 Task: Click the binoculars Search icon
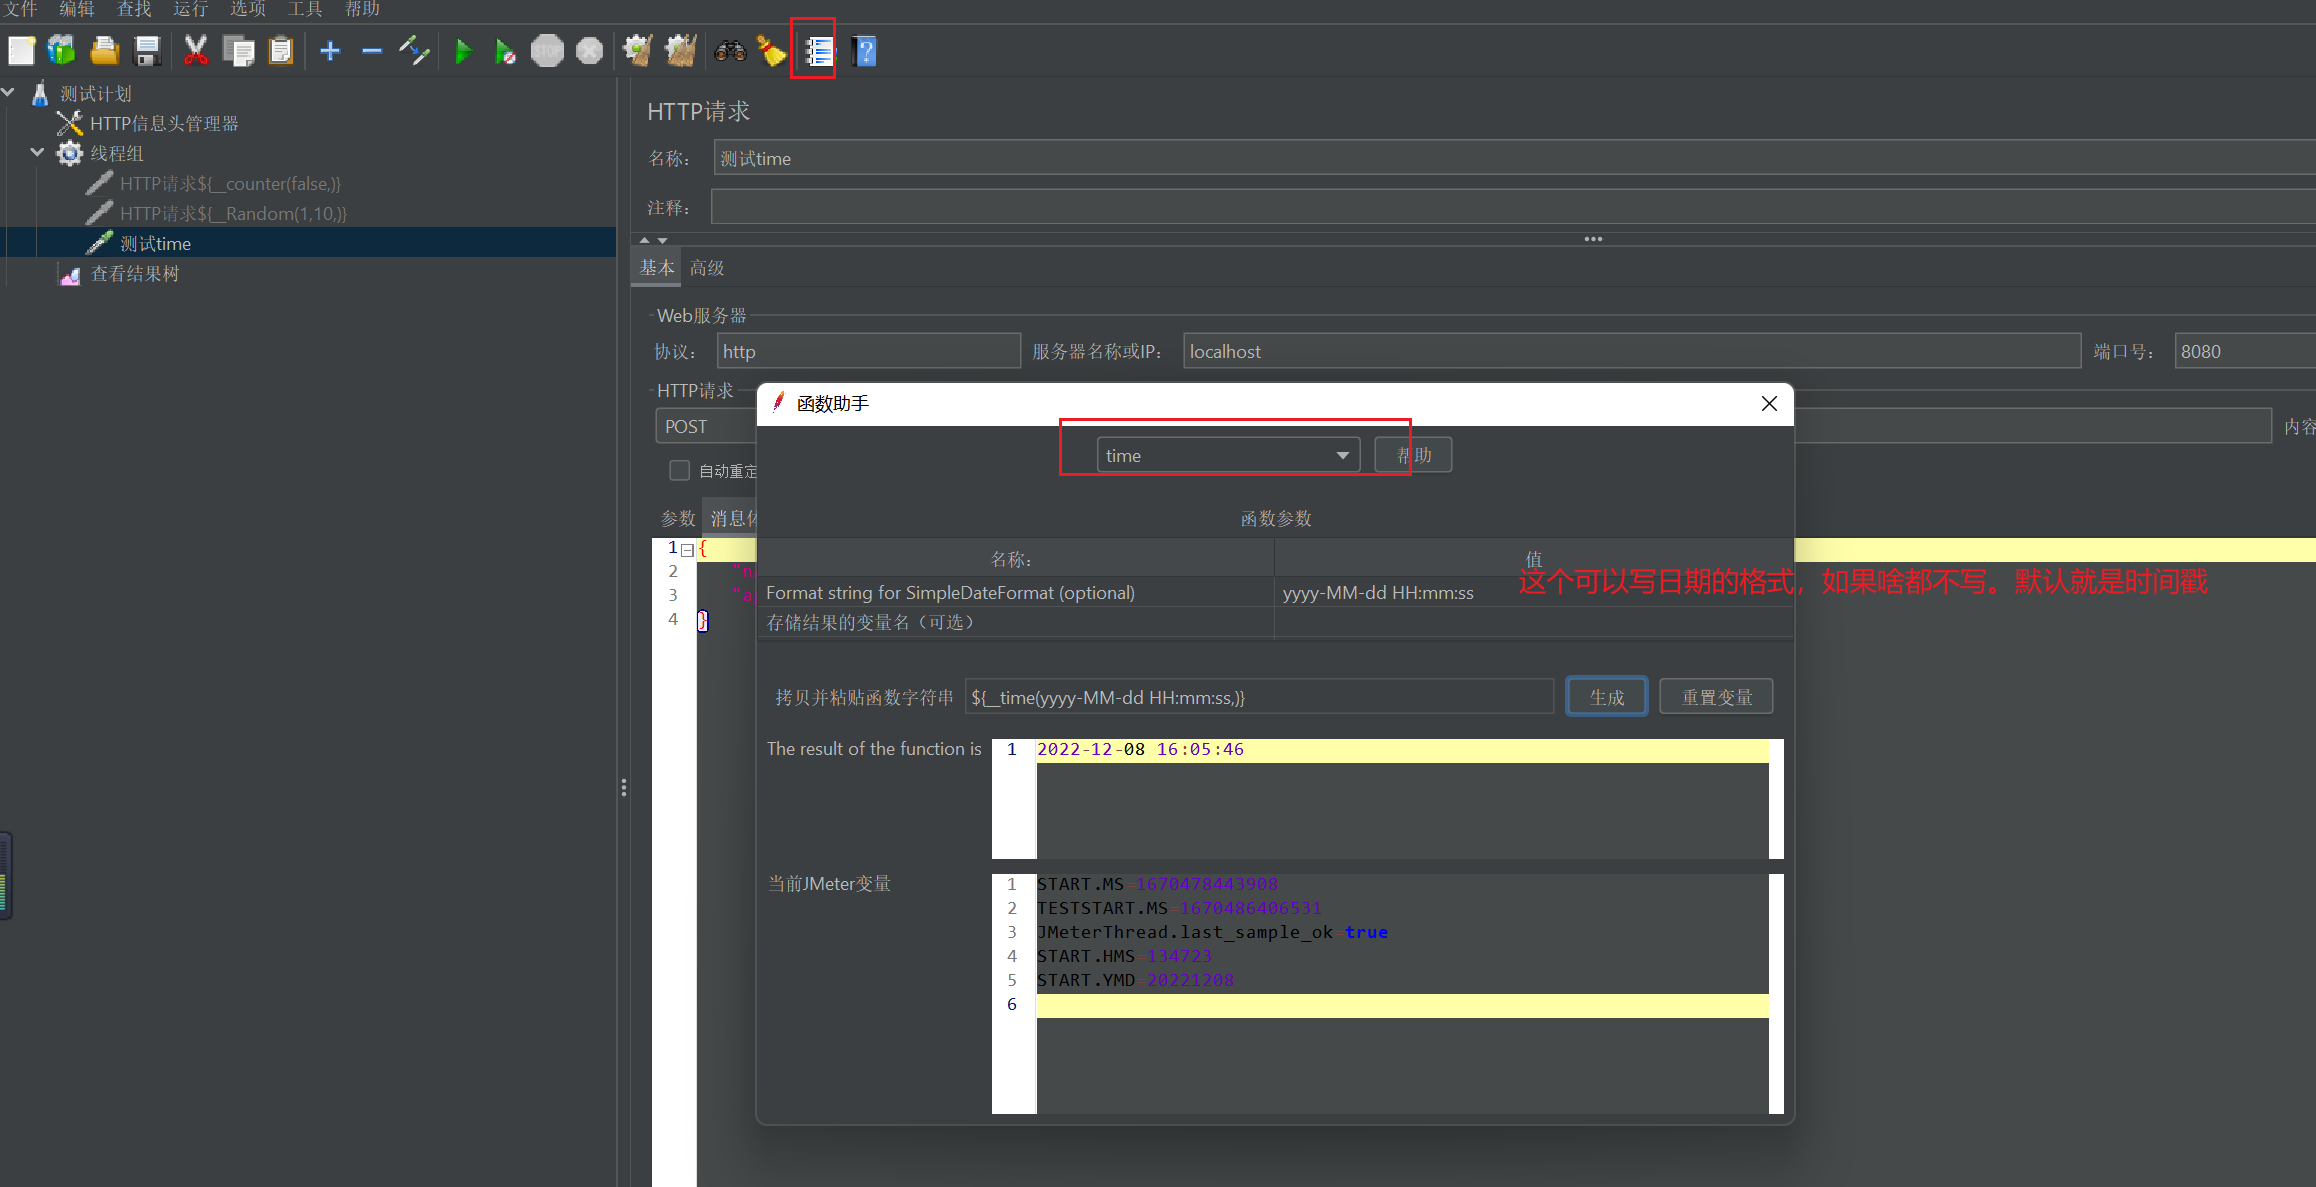point(729,51)
